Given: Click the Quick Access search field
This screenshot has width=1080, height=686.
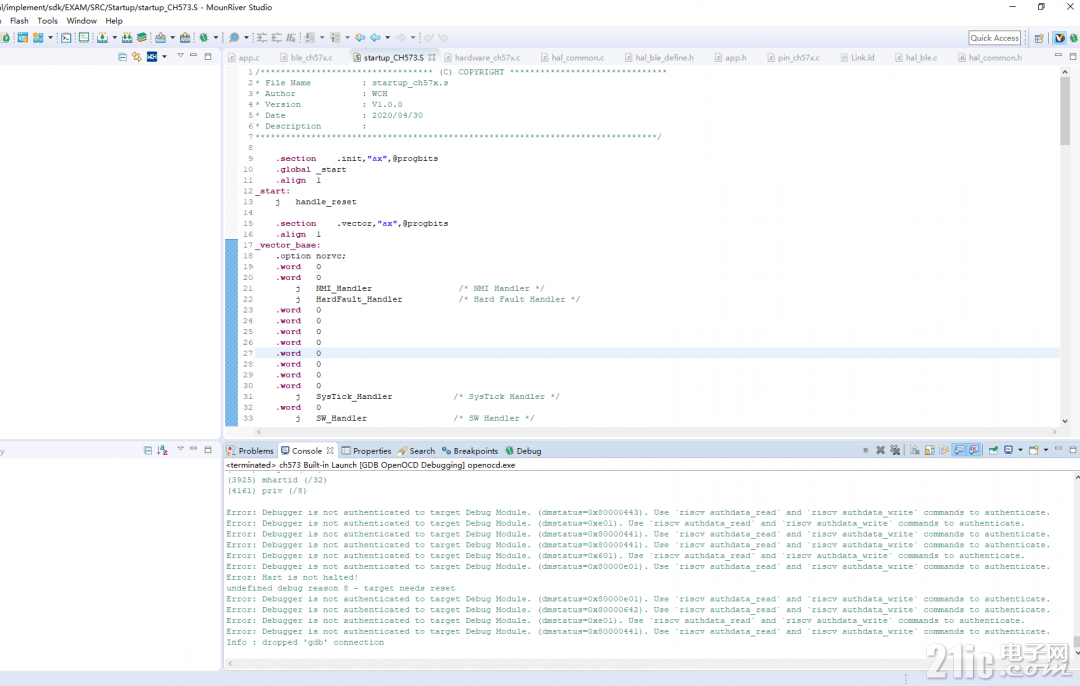Looking at the screenshot, I should tap(994, 38).
